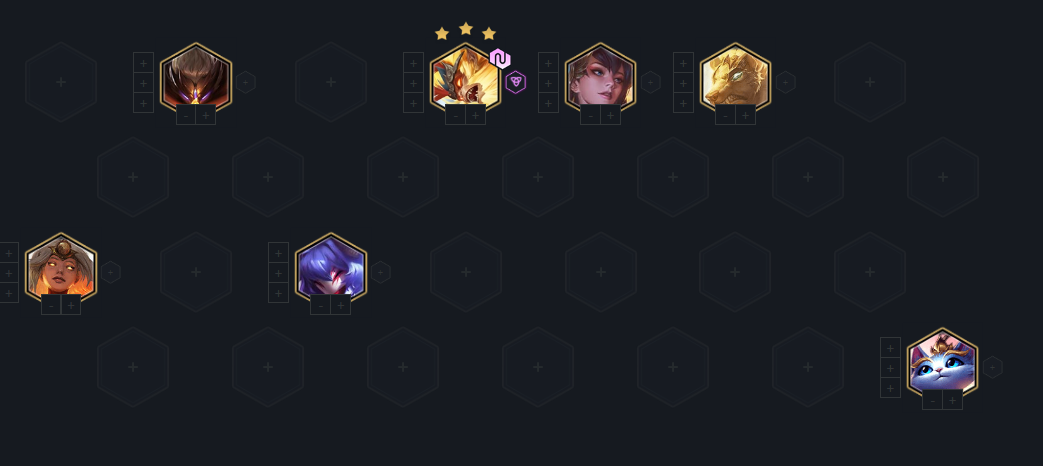Select the brown rock golem champion portrait

[x=196, y=78]
